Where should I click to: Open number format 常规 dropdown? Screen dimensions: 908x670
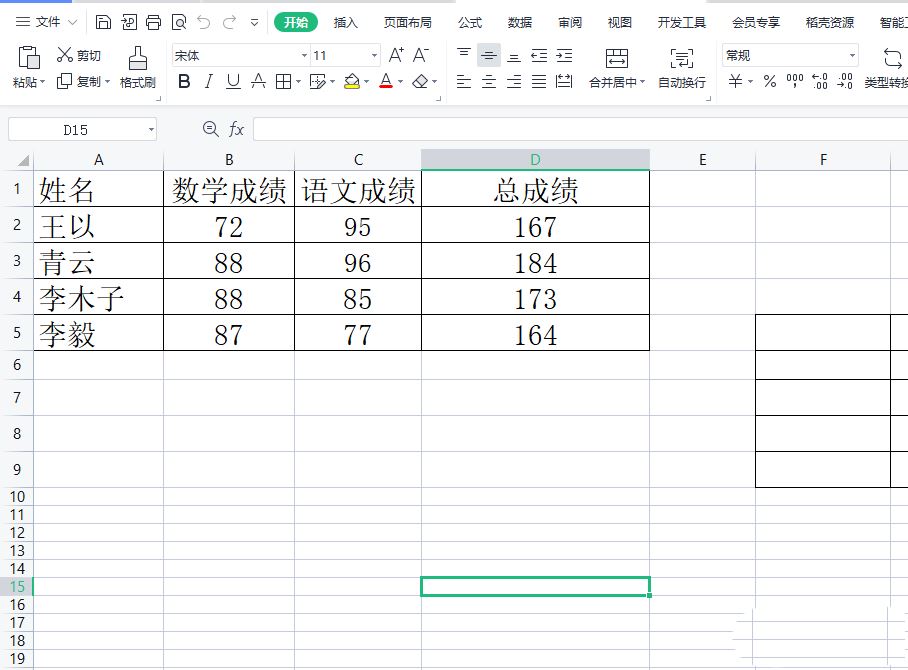852,56
